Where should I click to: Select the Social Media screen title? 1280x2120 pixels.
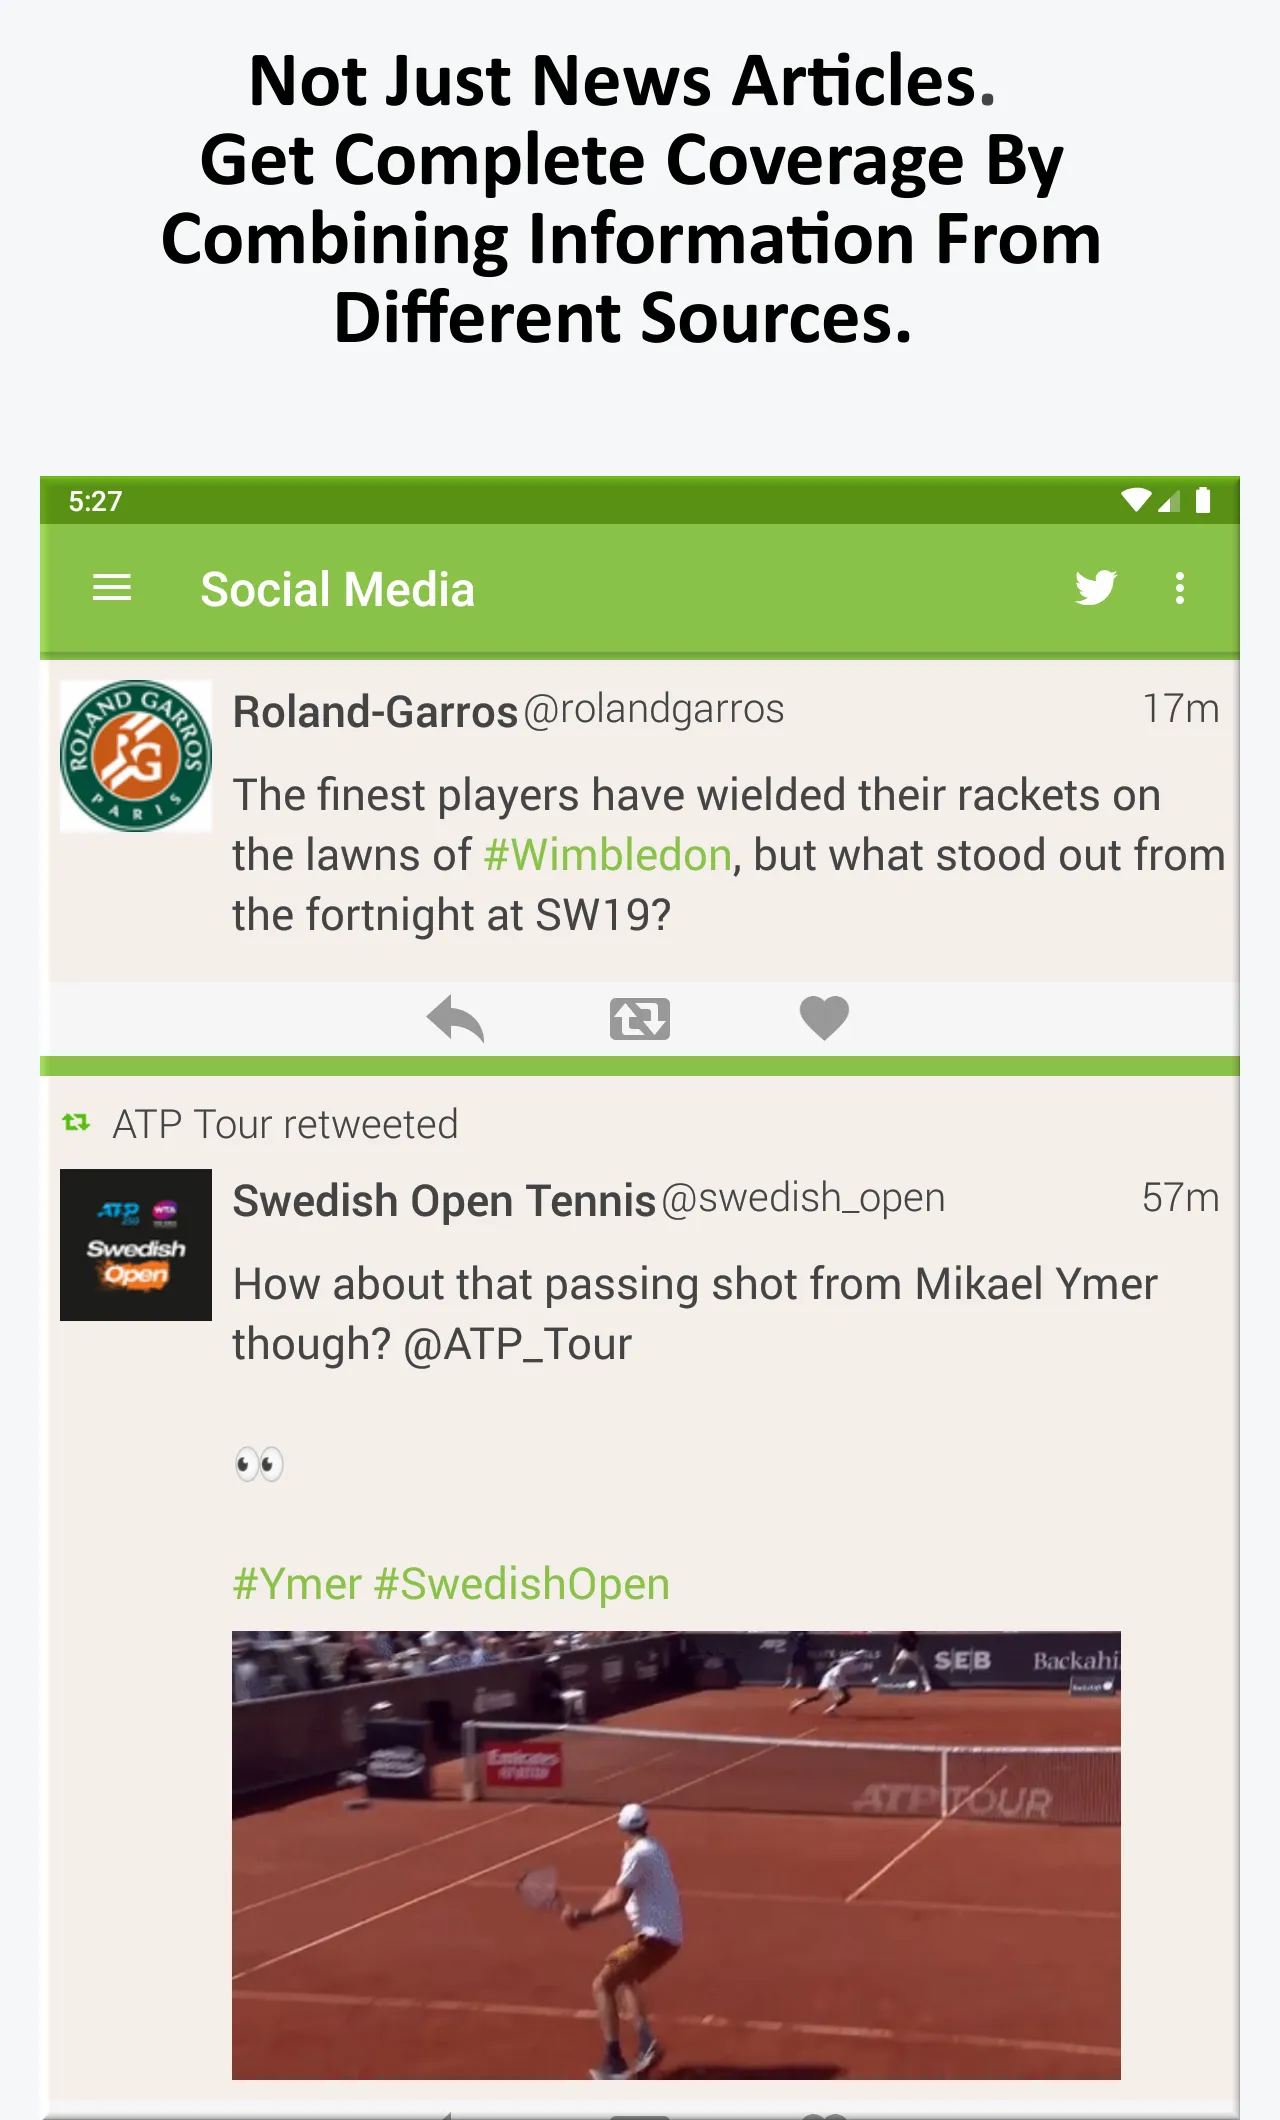337,589
